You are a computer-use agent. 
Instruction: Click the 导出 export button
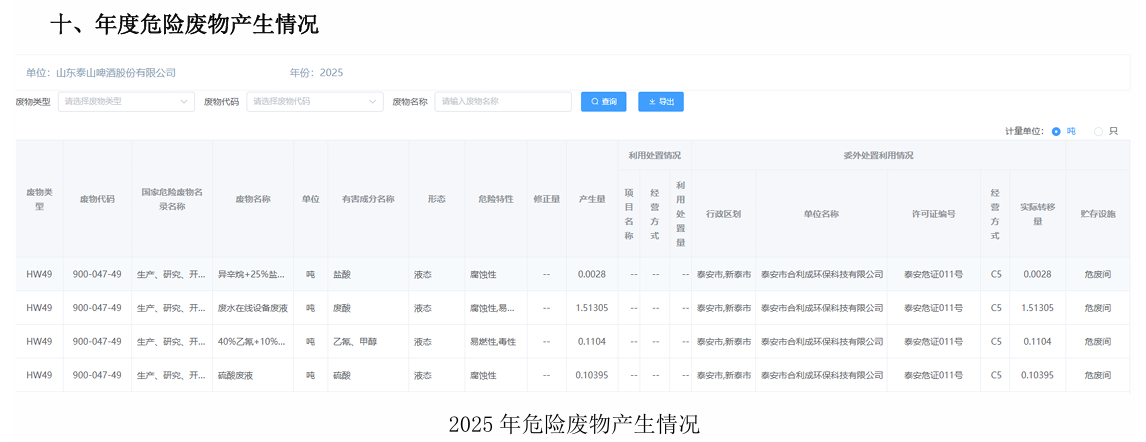pyautogui.click(x=661, y=102)
